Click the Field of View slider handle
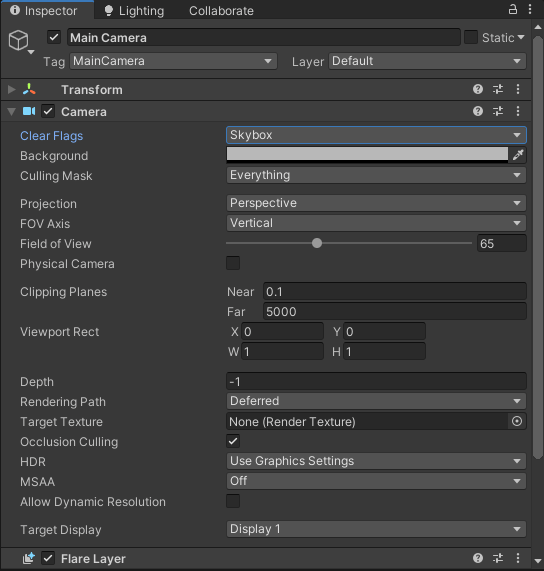This screenshot has width=544, height=571. pyautogui.click(x=317, y=243)
